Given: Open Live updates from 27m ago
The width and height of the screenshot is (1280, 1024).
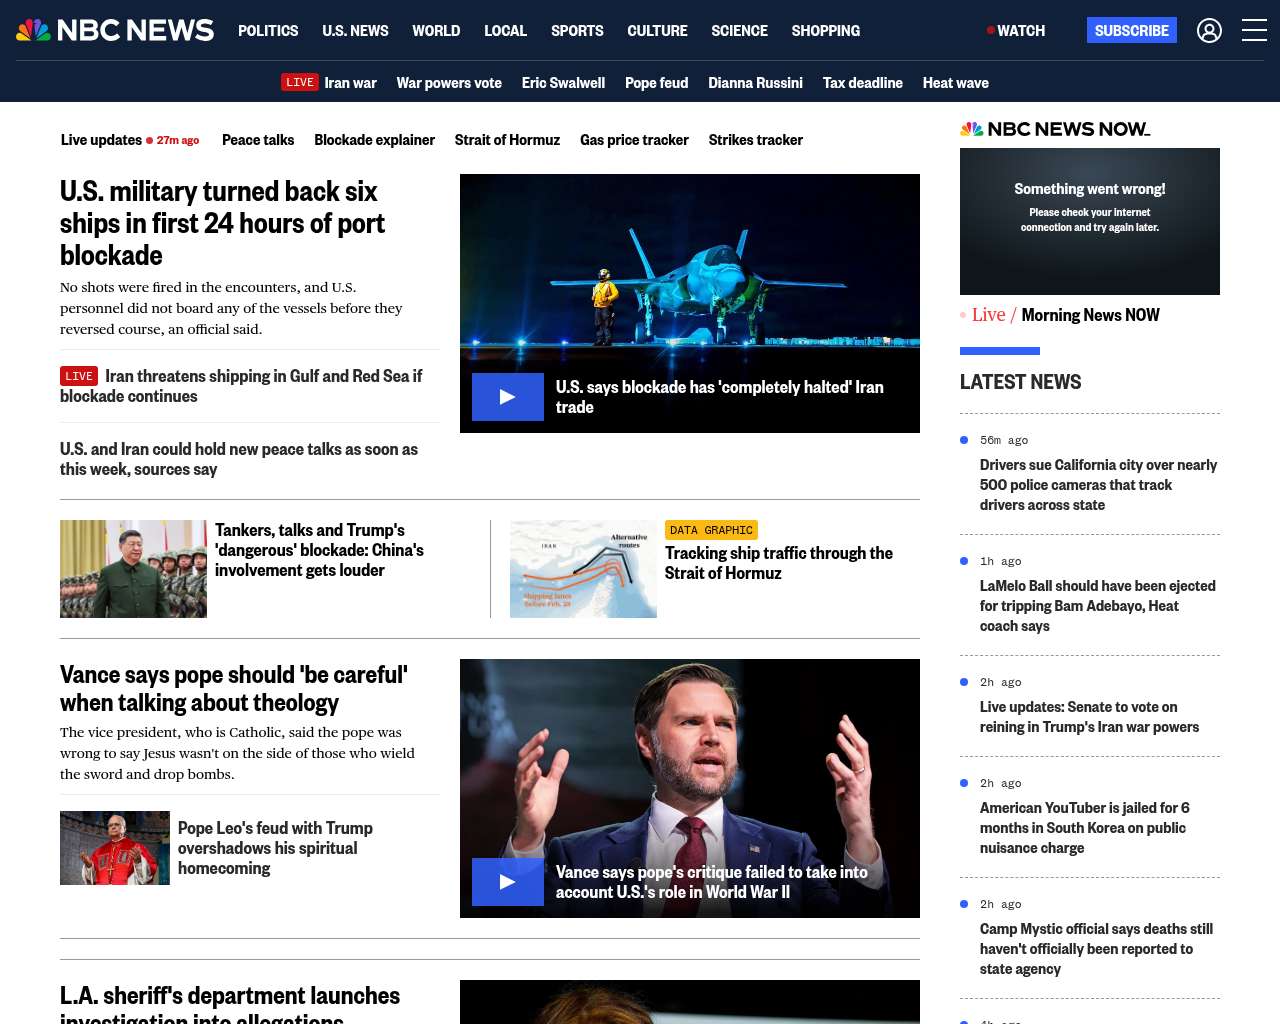Looking at the screenshot, I should click(130, 140).
